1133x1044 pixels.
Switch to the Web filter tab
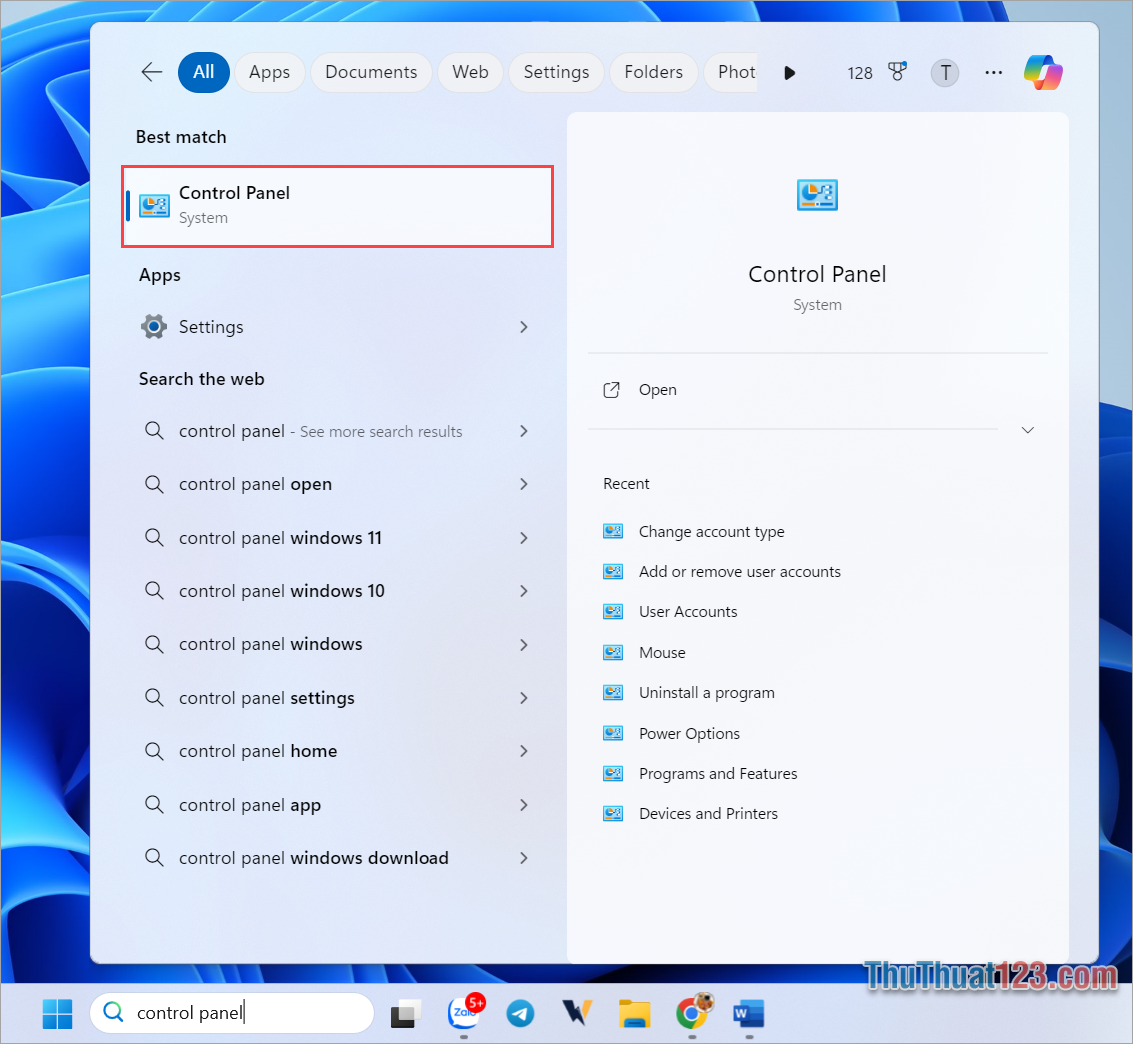coord(470,72)
